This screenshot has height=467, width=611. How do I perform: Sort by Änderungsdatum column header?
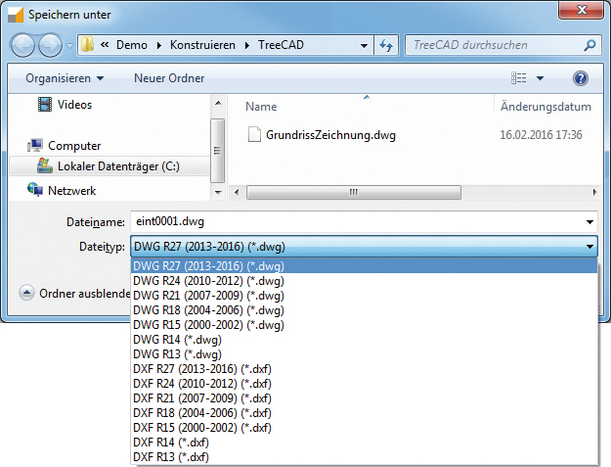[546, 106]
